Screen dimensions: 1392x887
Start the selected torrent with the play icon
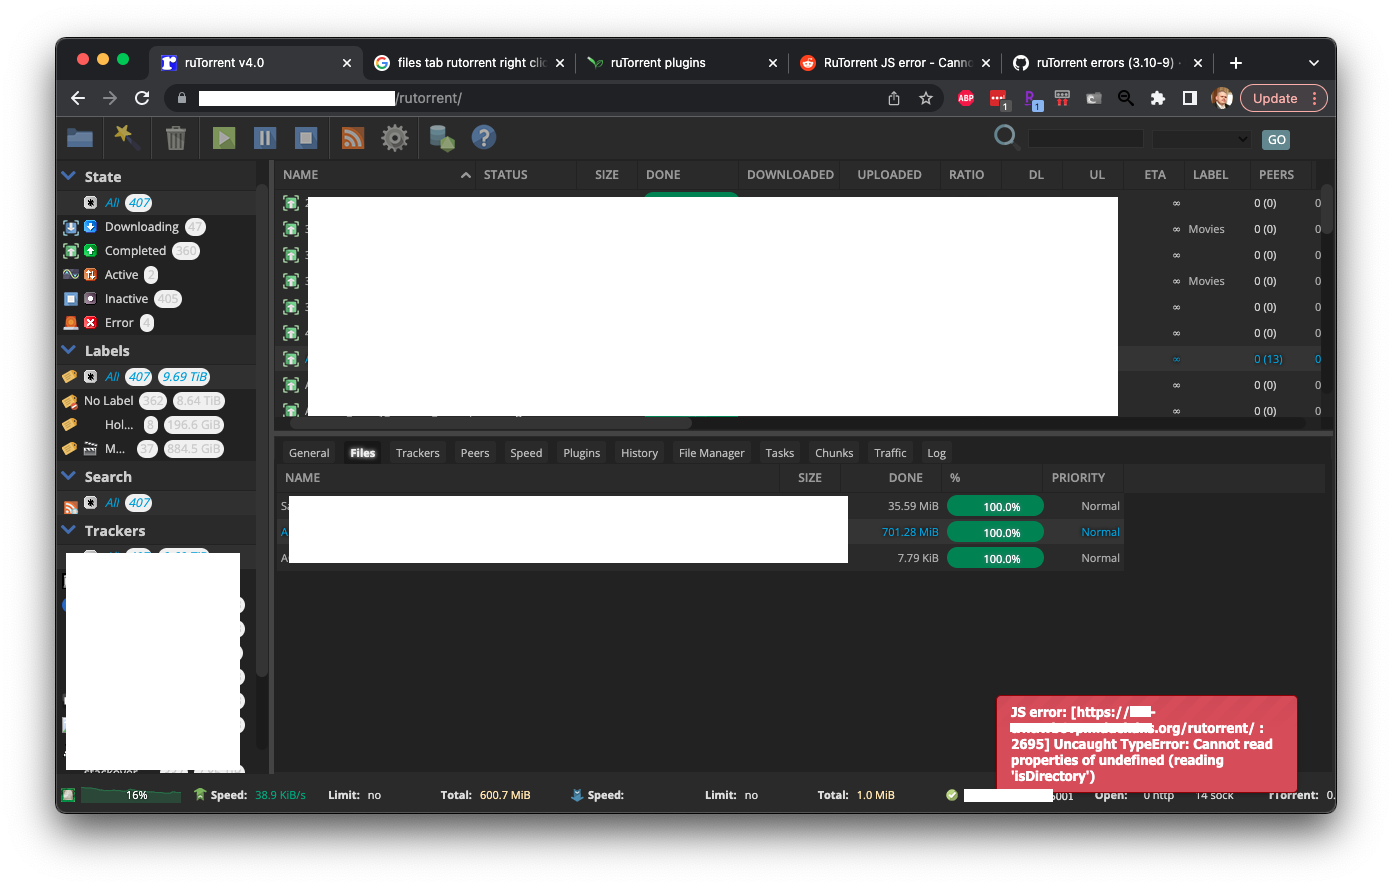tap(222, 137)
